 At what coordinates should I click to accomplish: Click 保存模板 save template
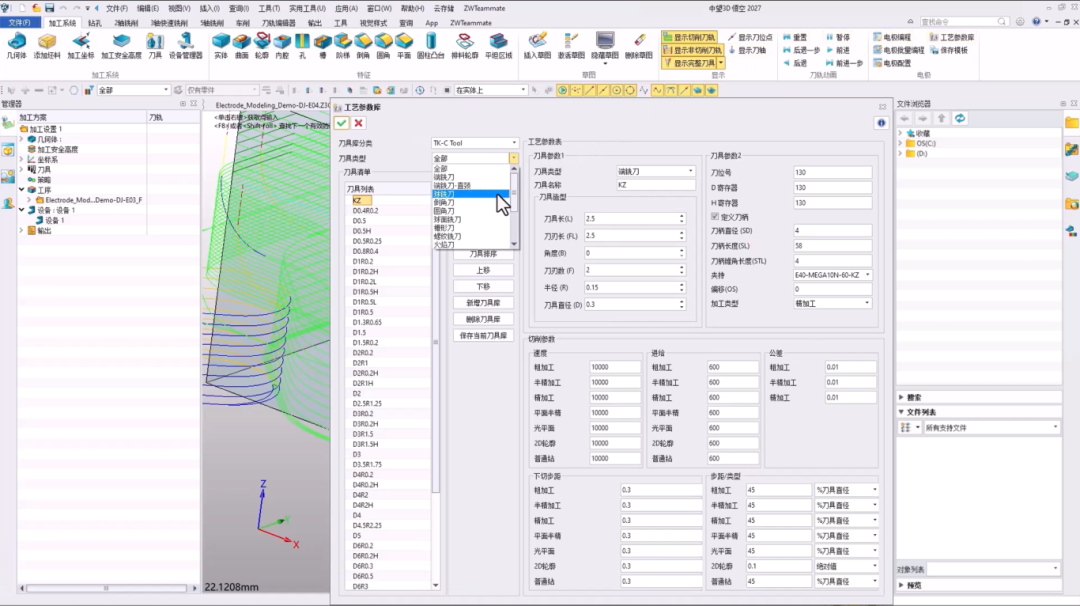click(x=949, y=50)
